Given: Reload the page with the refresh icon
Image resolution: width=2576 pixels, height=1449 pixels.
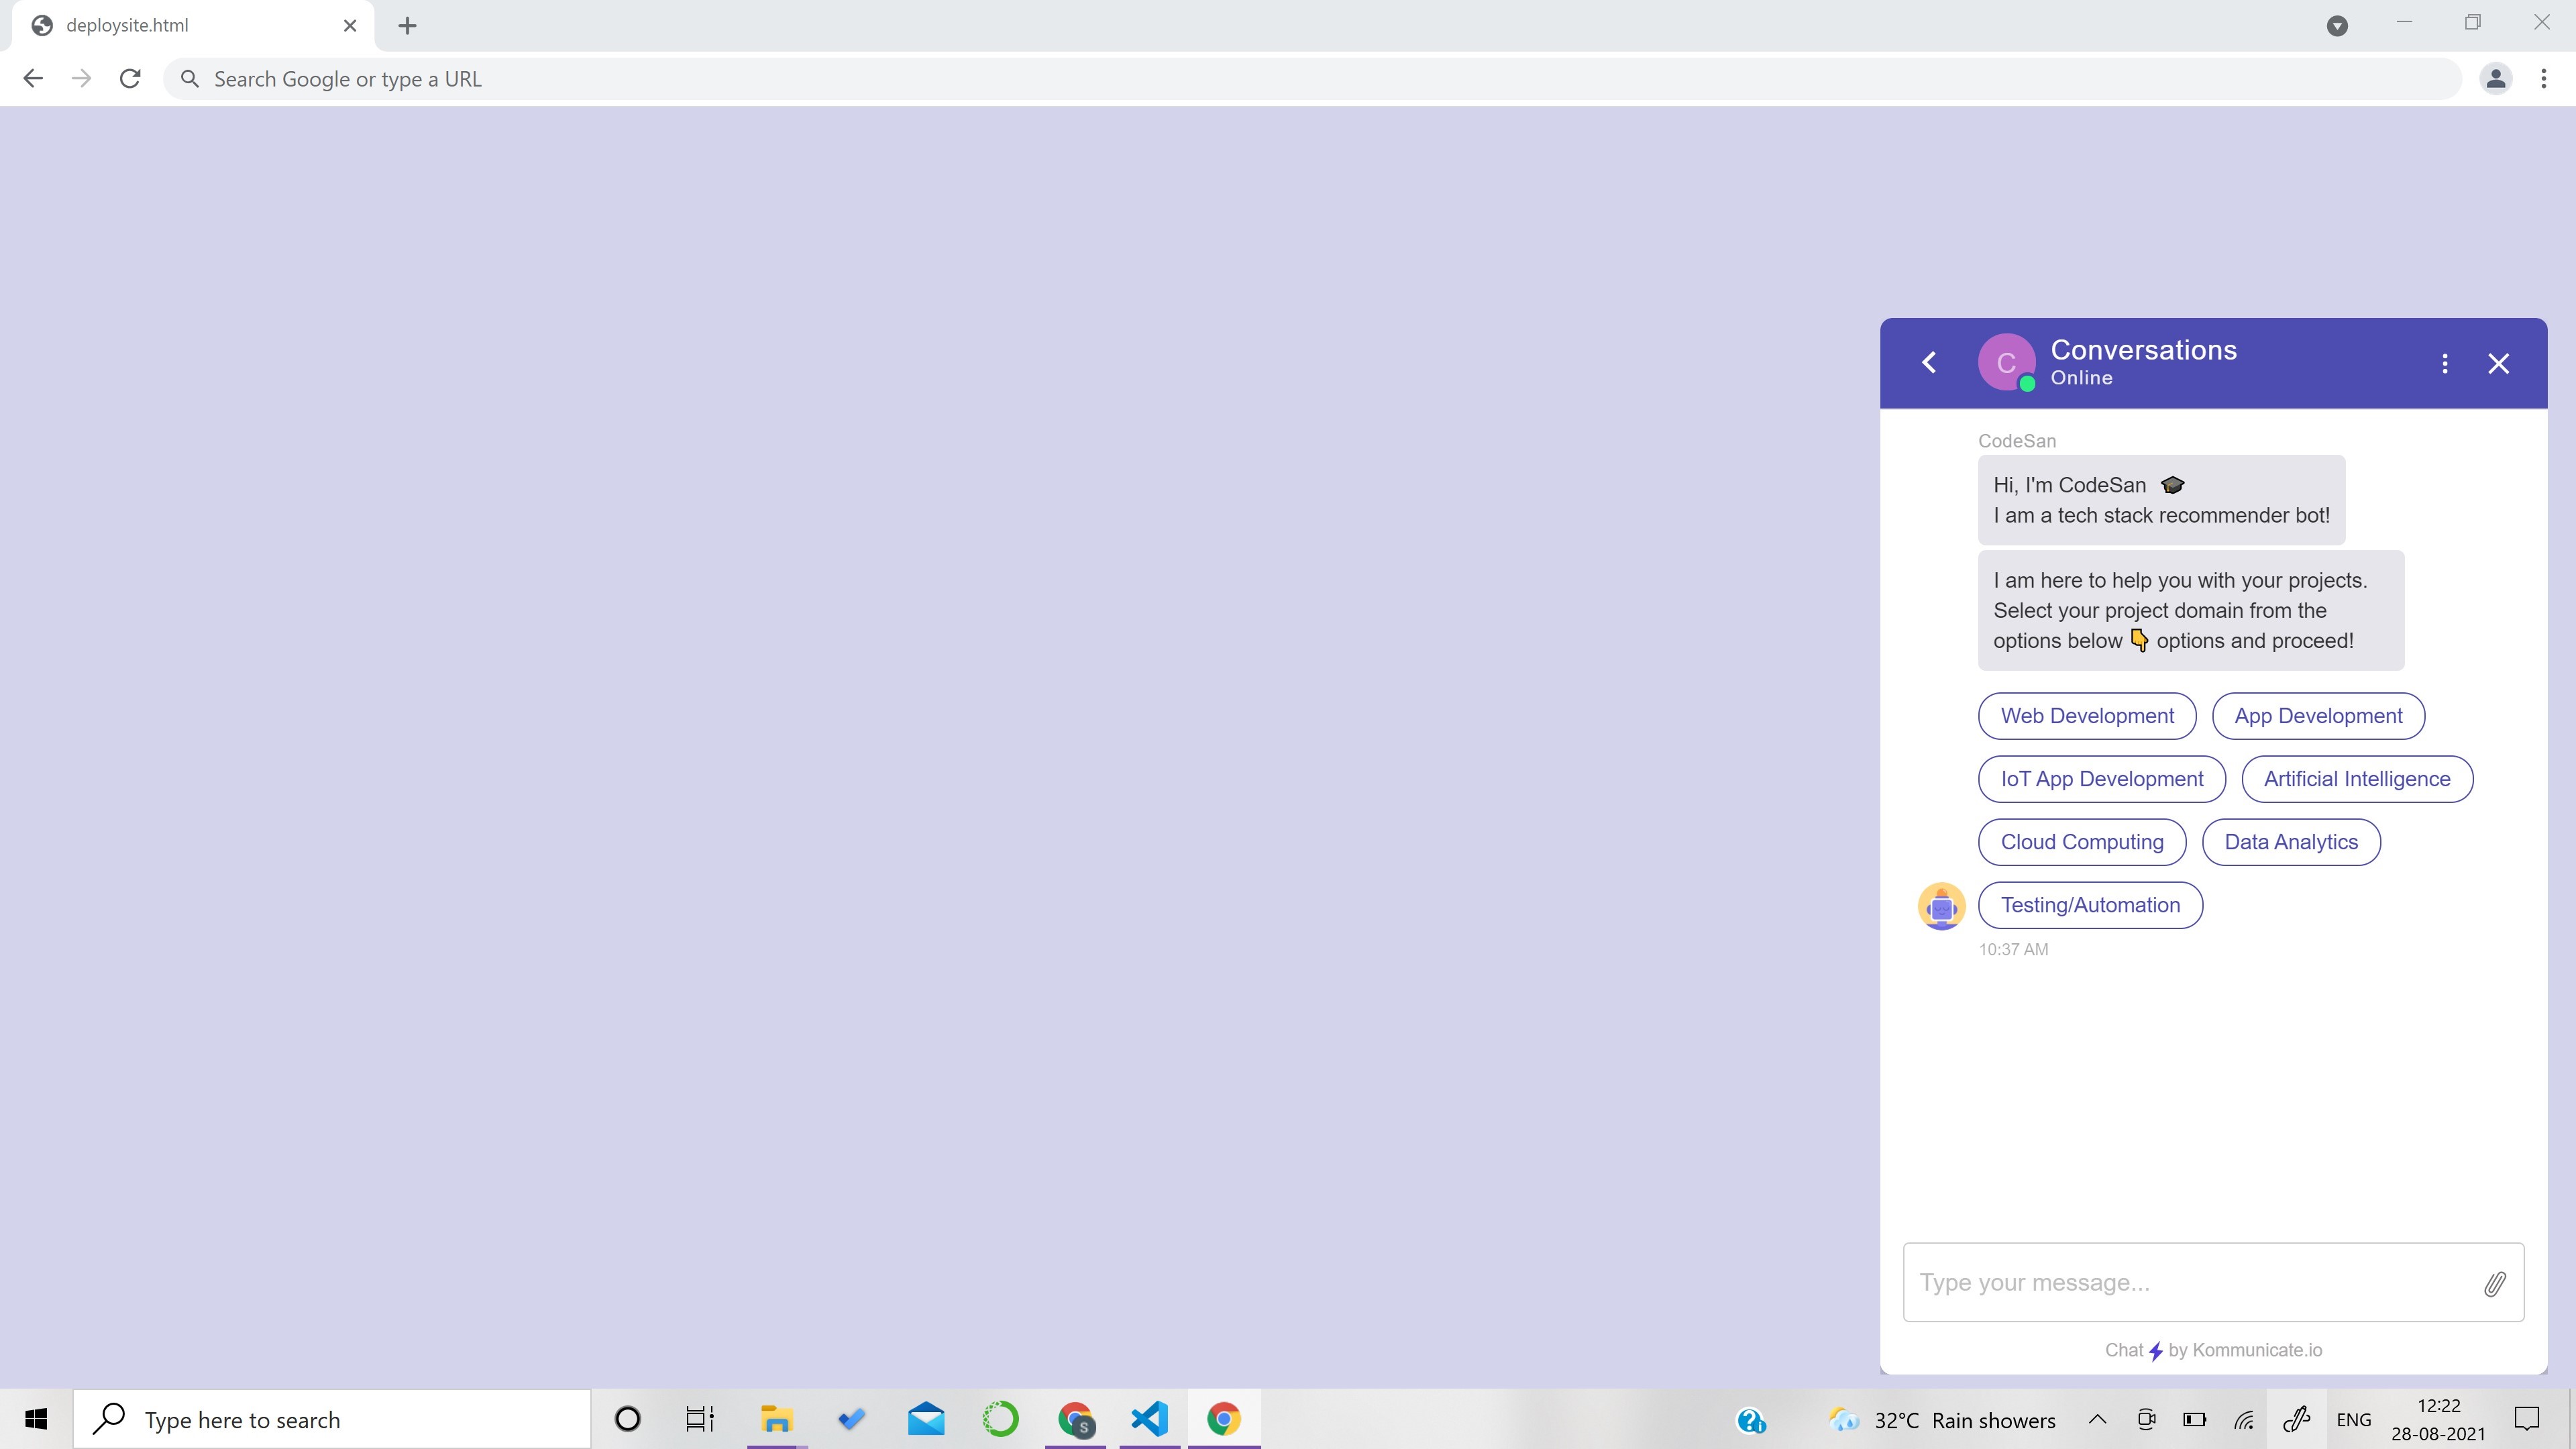Looking at the screenshot, I should 130,79.
